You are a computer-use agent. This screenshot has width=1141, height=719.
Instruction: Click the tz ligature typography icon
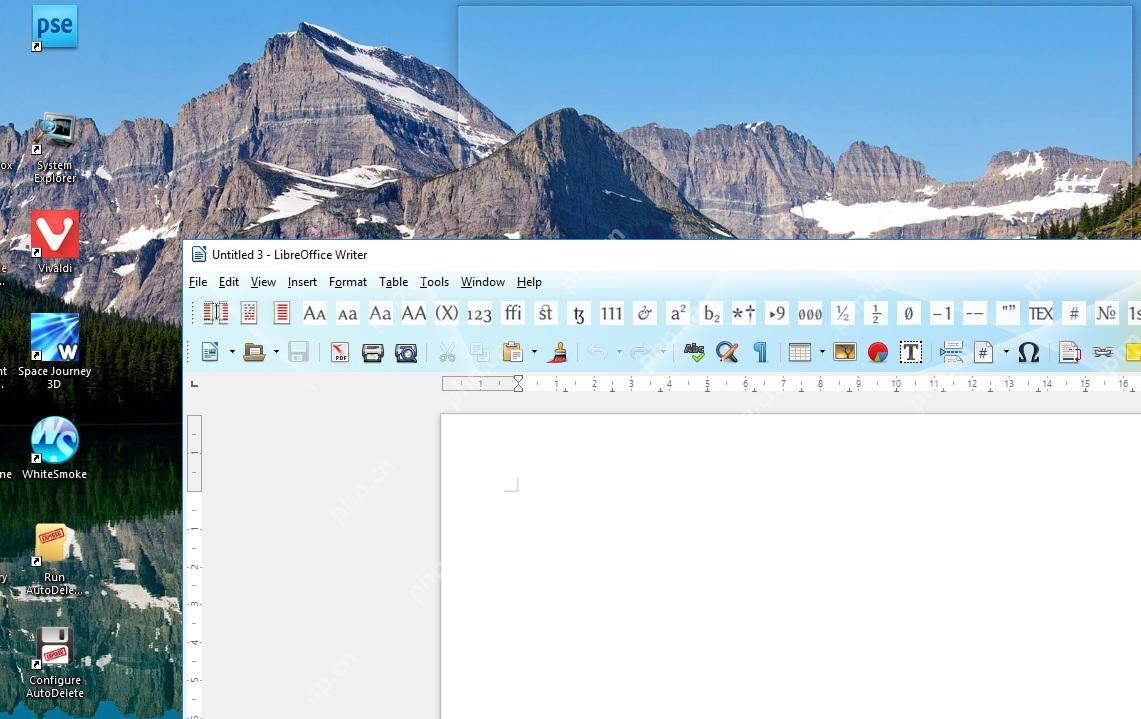pyautogui.click(x=579, y=314)
